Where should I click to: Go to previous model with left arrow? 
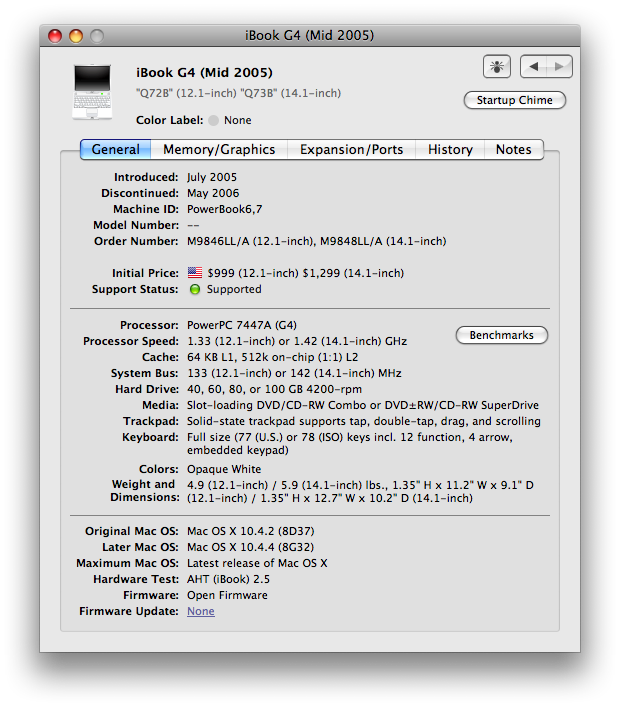coord(533,67)
